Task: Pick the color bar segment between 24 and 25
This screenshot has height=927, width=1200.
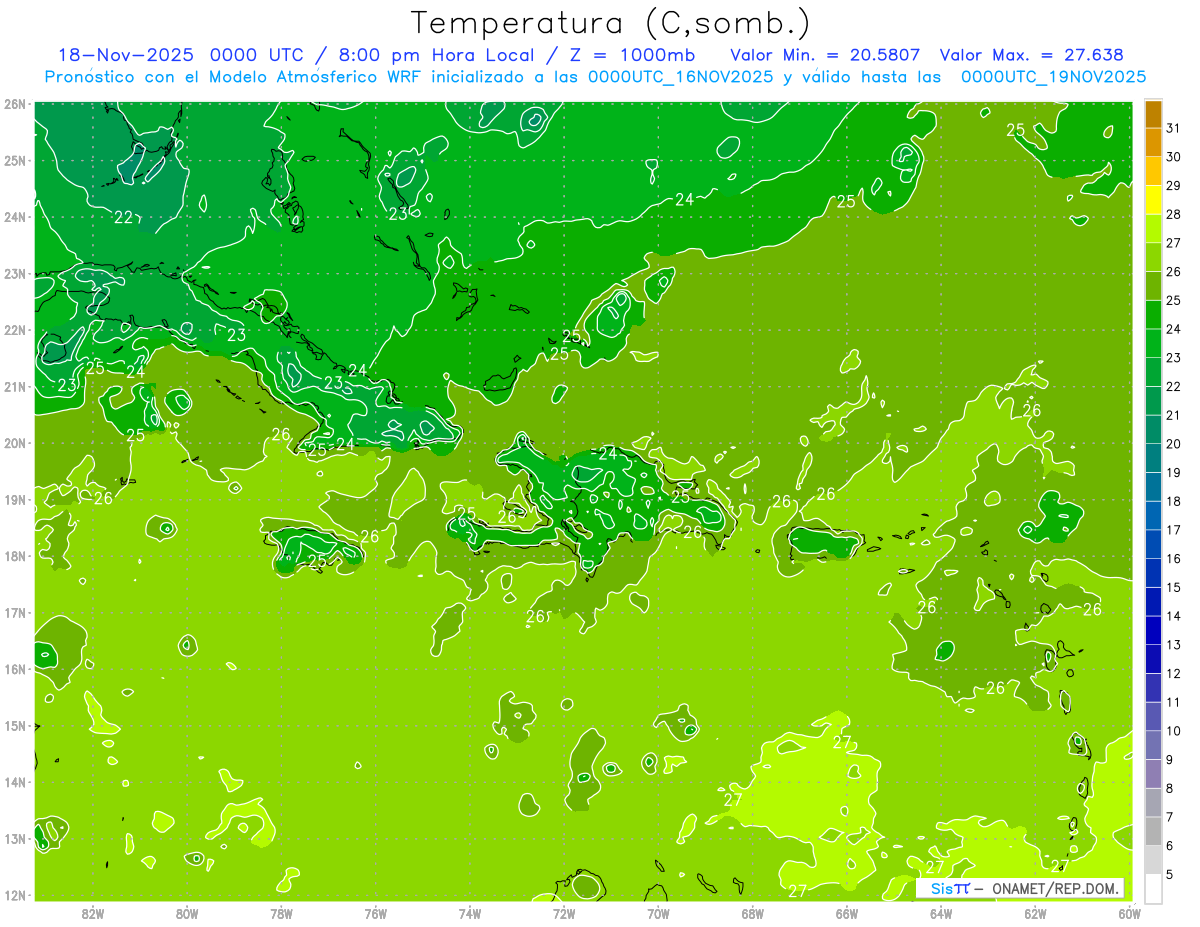Action: [1153, 314]
